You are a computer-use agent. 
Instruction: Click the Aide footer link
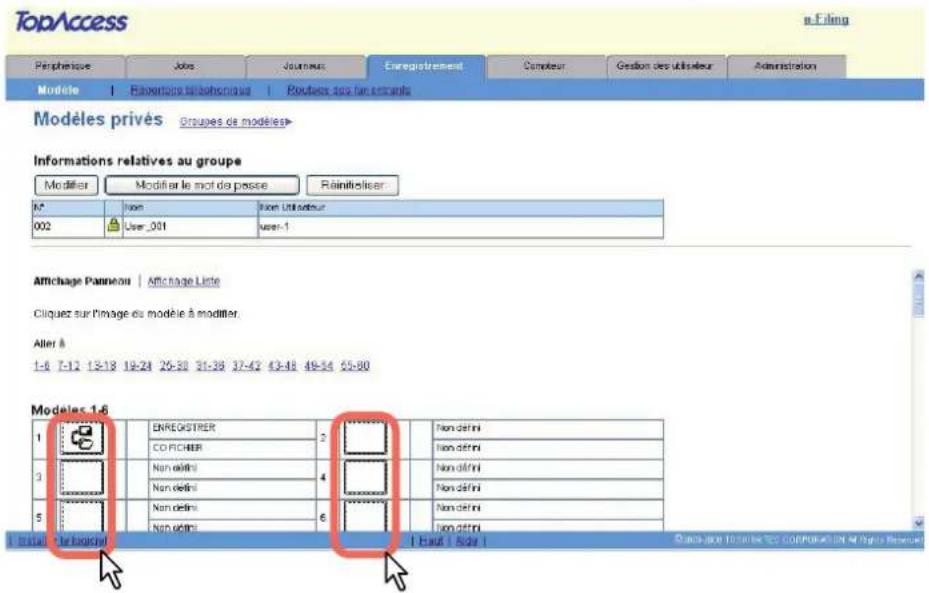466,541
